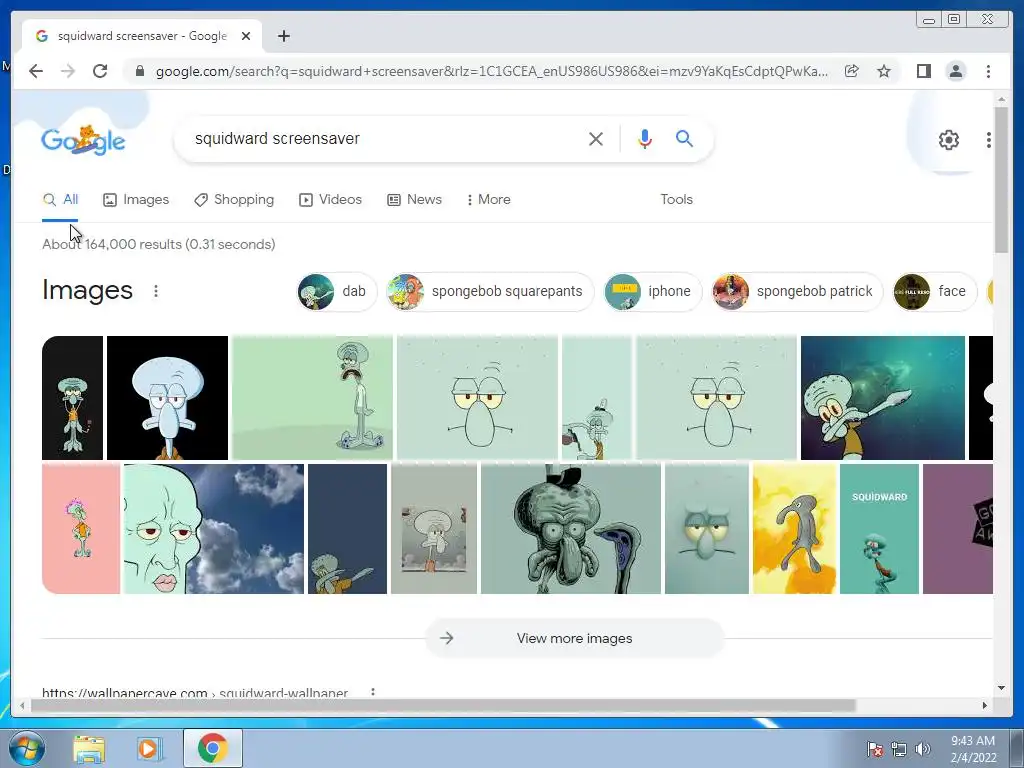
Task: Open sad standing Squidward green thumbnail
Action: coord(312,398)
